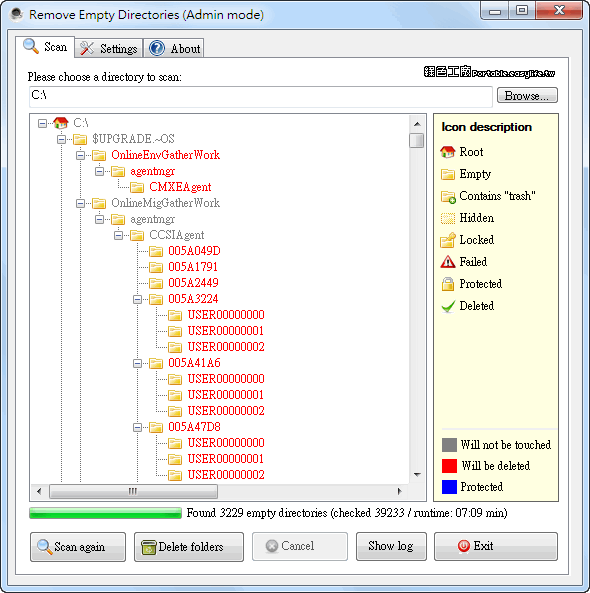Select USER00000002 under 005A47D8
The height and width of the screenshot is (593, 590).
(226, 475)
